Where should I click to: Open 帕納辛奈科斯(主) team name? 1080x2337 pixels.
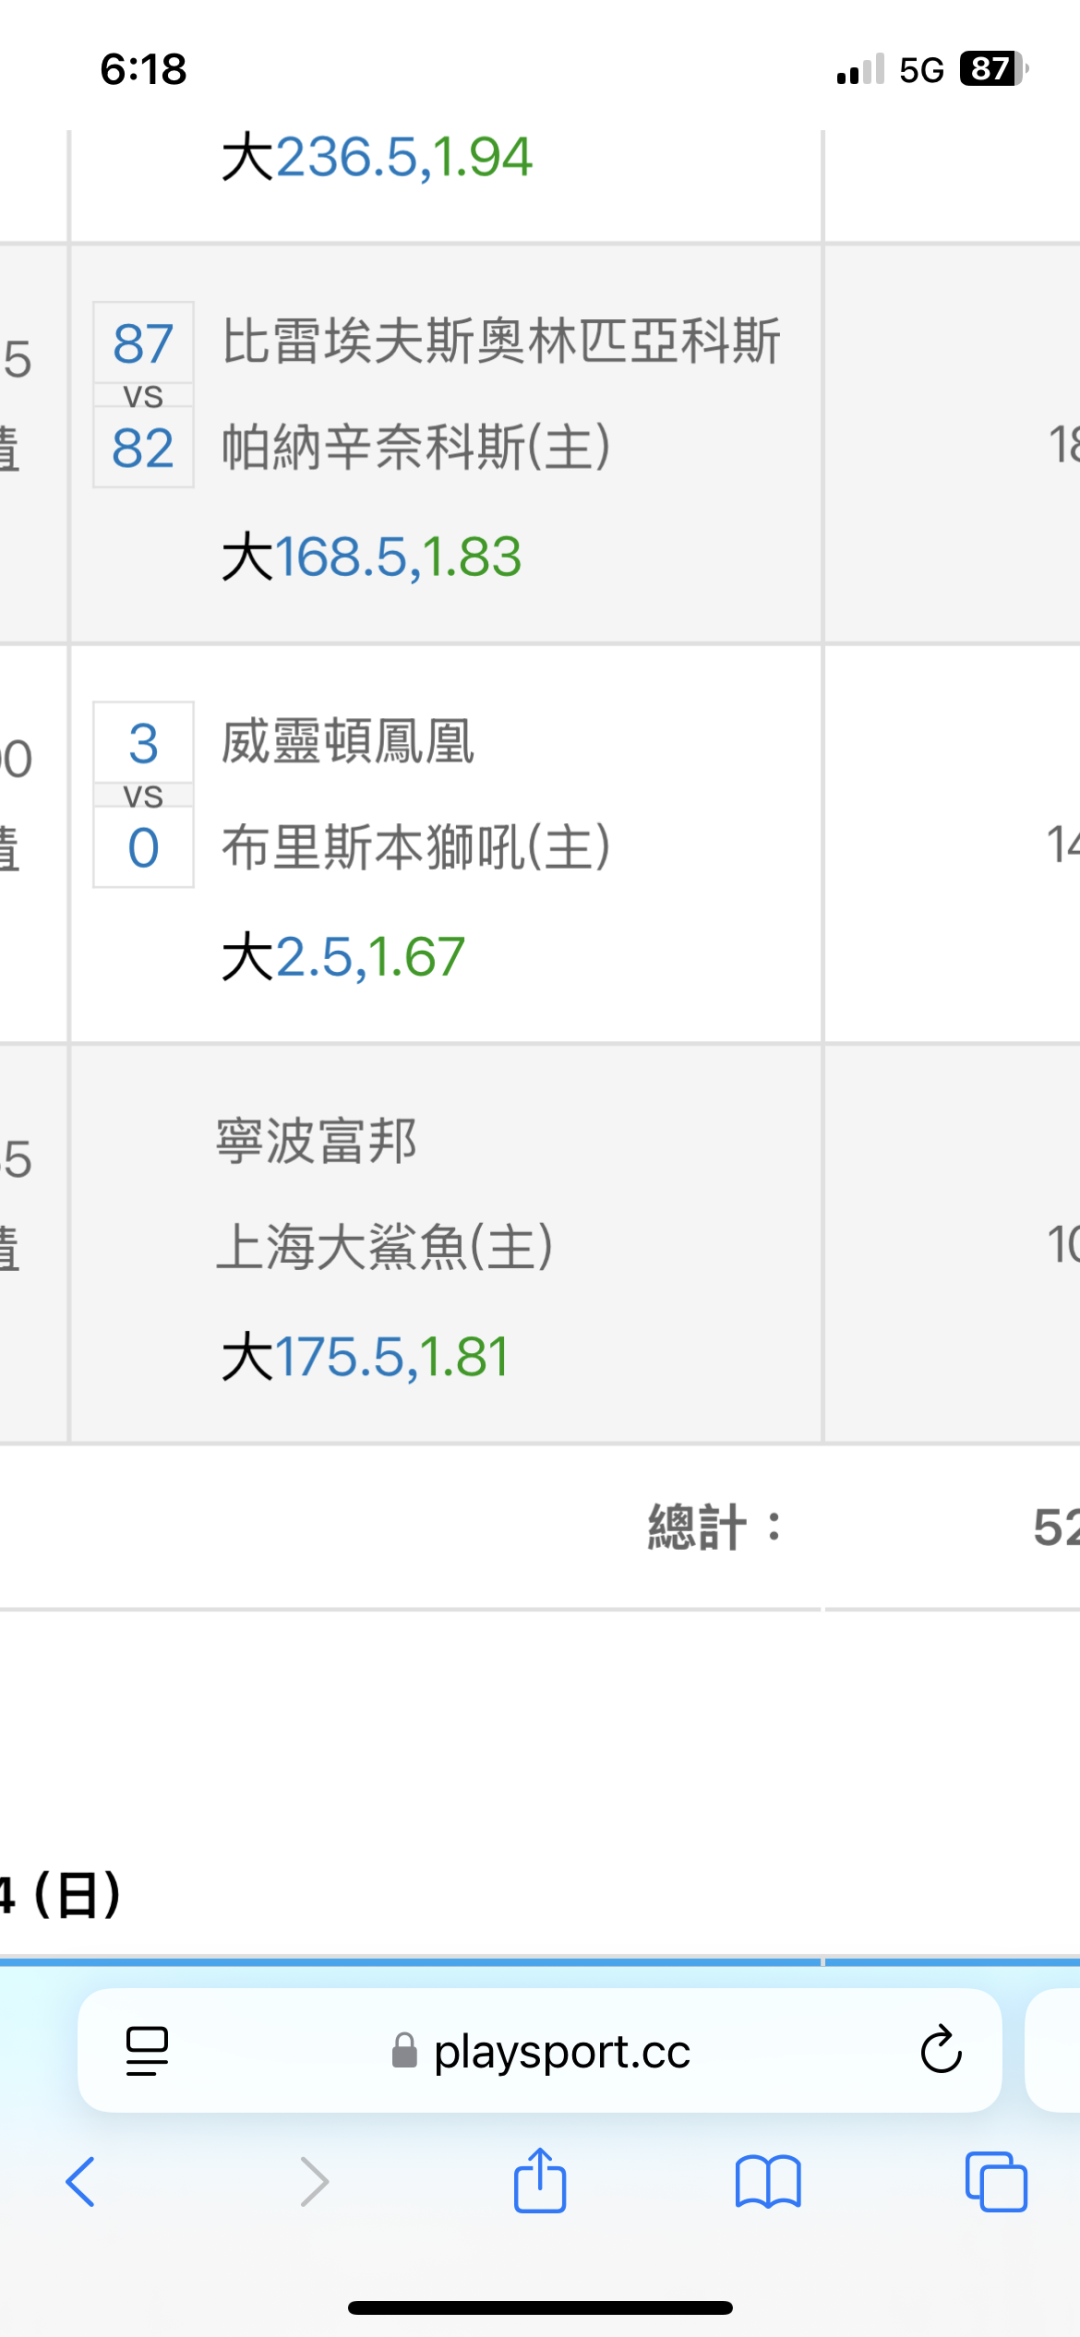coord(415,447)
